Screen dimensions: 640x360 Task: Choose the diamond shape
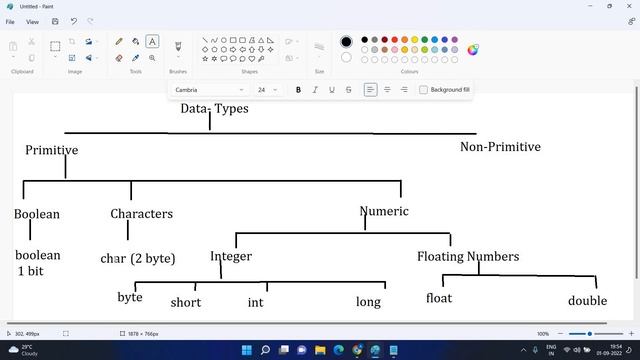[x=205, y=49]
